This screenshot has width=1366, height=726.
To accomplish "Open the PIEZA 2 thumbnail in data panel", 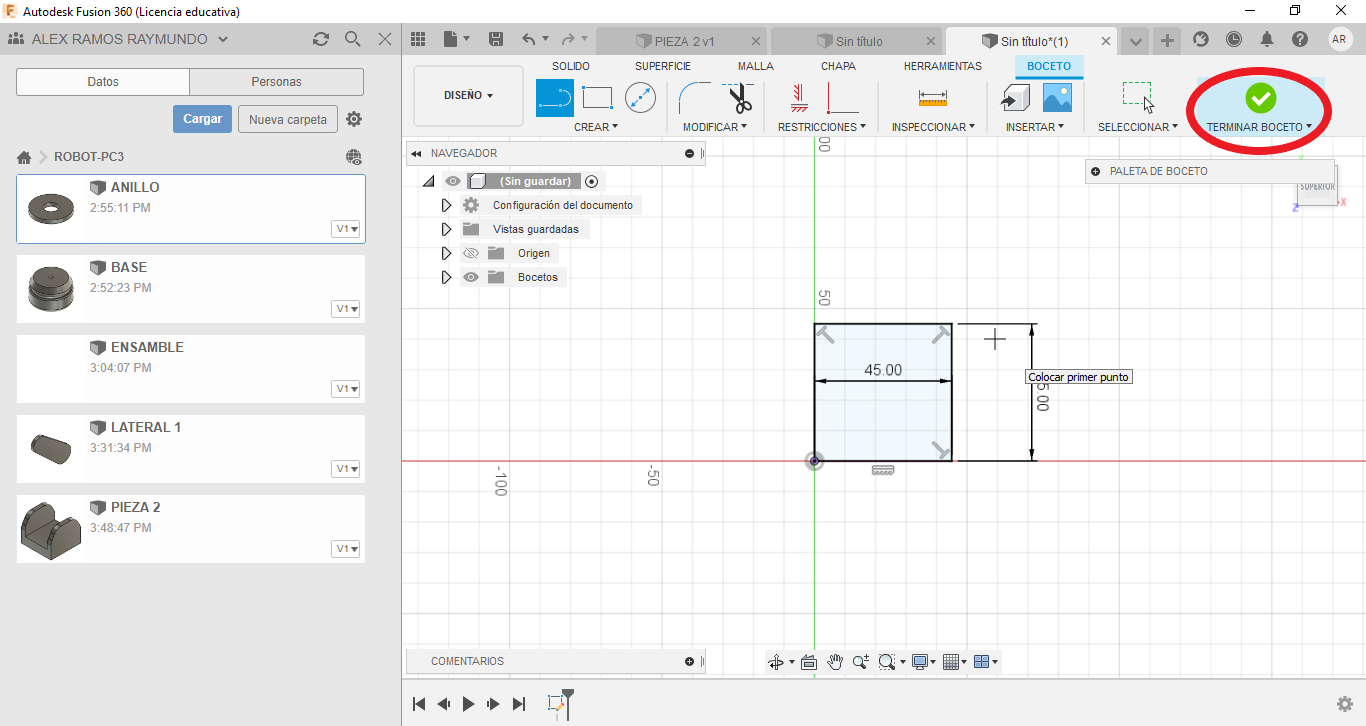I will click(50, 529).
